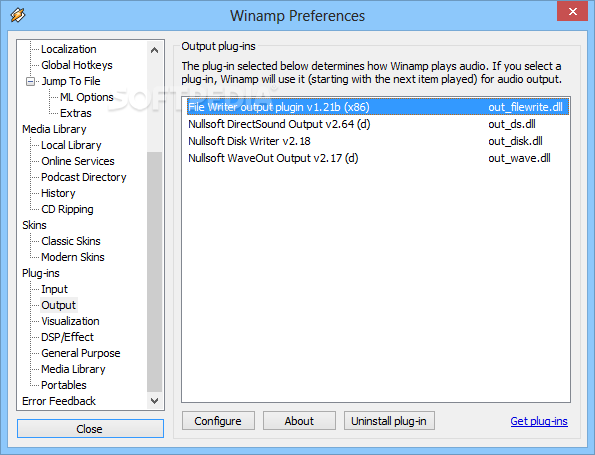The height and width of the screenshot is (455, 595).
Task: Click the tree scrollbar up arrow
Action: (154, 50)
